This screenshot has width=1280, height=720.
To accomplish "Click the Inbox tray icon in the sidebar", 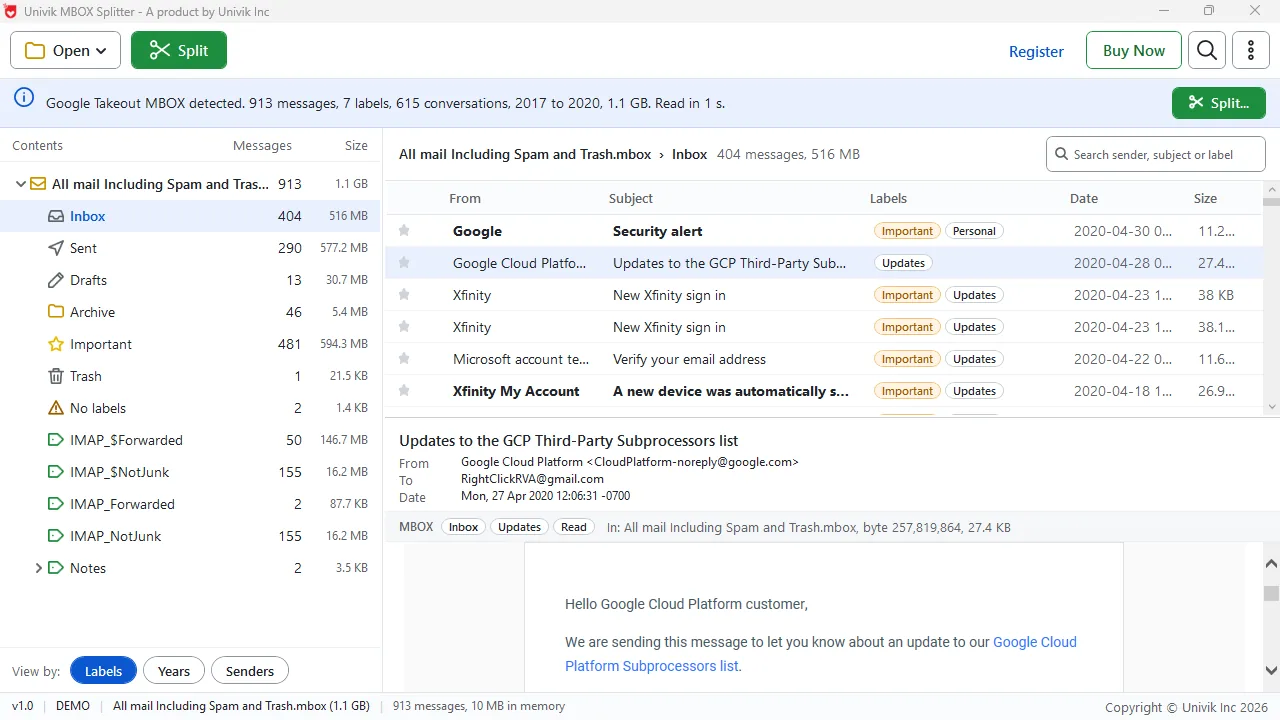I will pyautogui.click(x=56, y=216).
